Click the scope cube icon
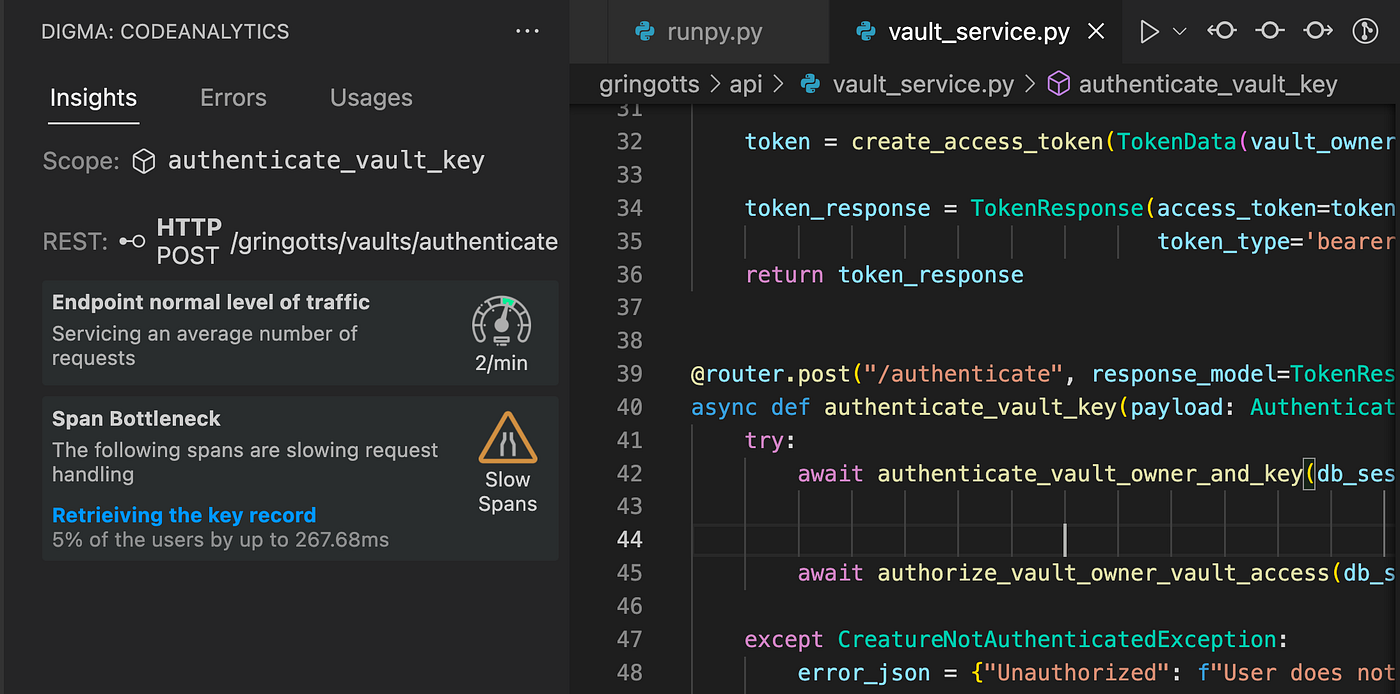Viewport: 1400px width, 694px height. pyautogui.click(x=144, y=161)
